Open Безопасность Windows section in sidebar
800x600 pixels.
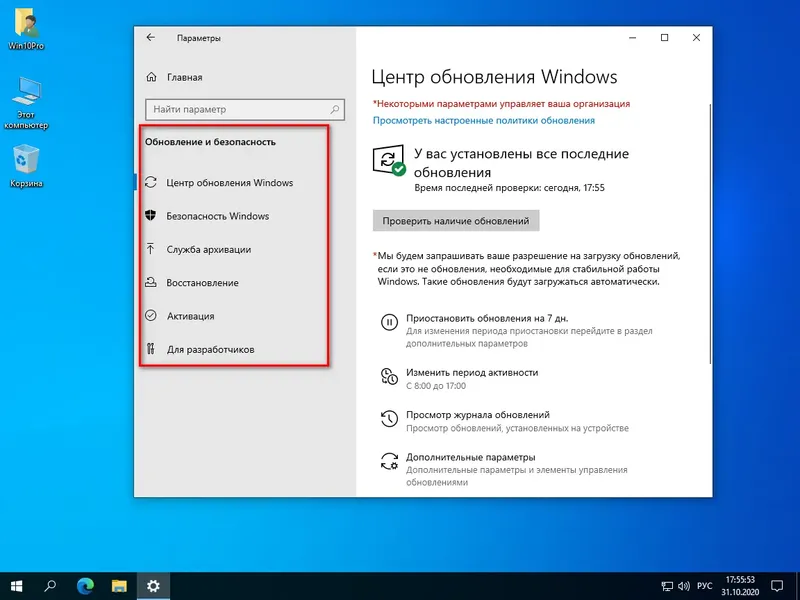point(219,216)
